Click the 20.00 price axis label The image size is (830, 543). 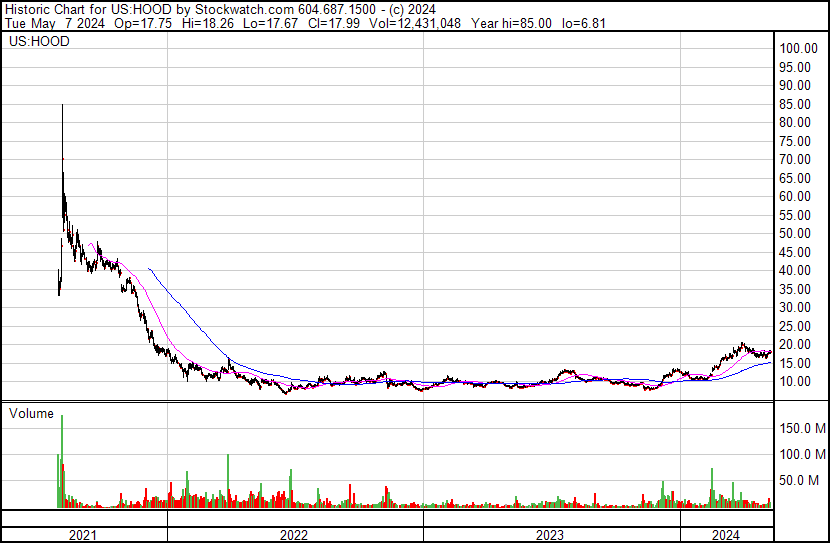(795, 345)
